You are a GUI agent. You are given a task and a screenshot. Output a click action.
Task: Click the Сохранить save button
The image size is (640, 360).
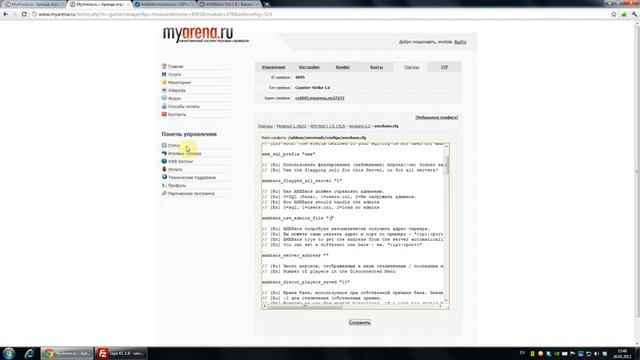[x=360, y=322]
